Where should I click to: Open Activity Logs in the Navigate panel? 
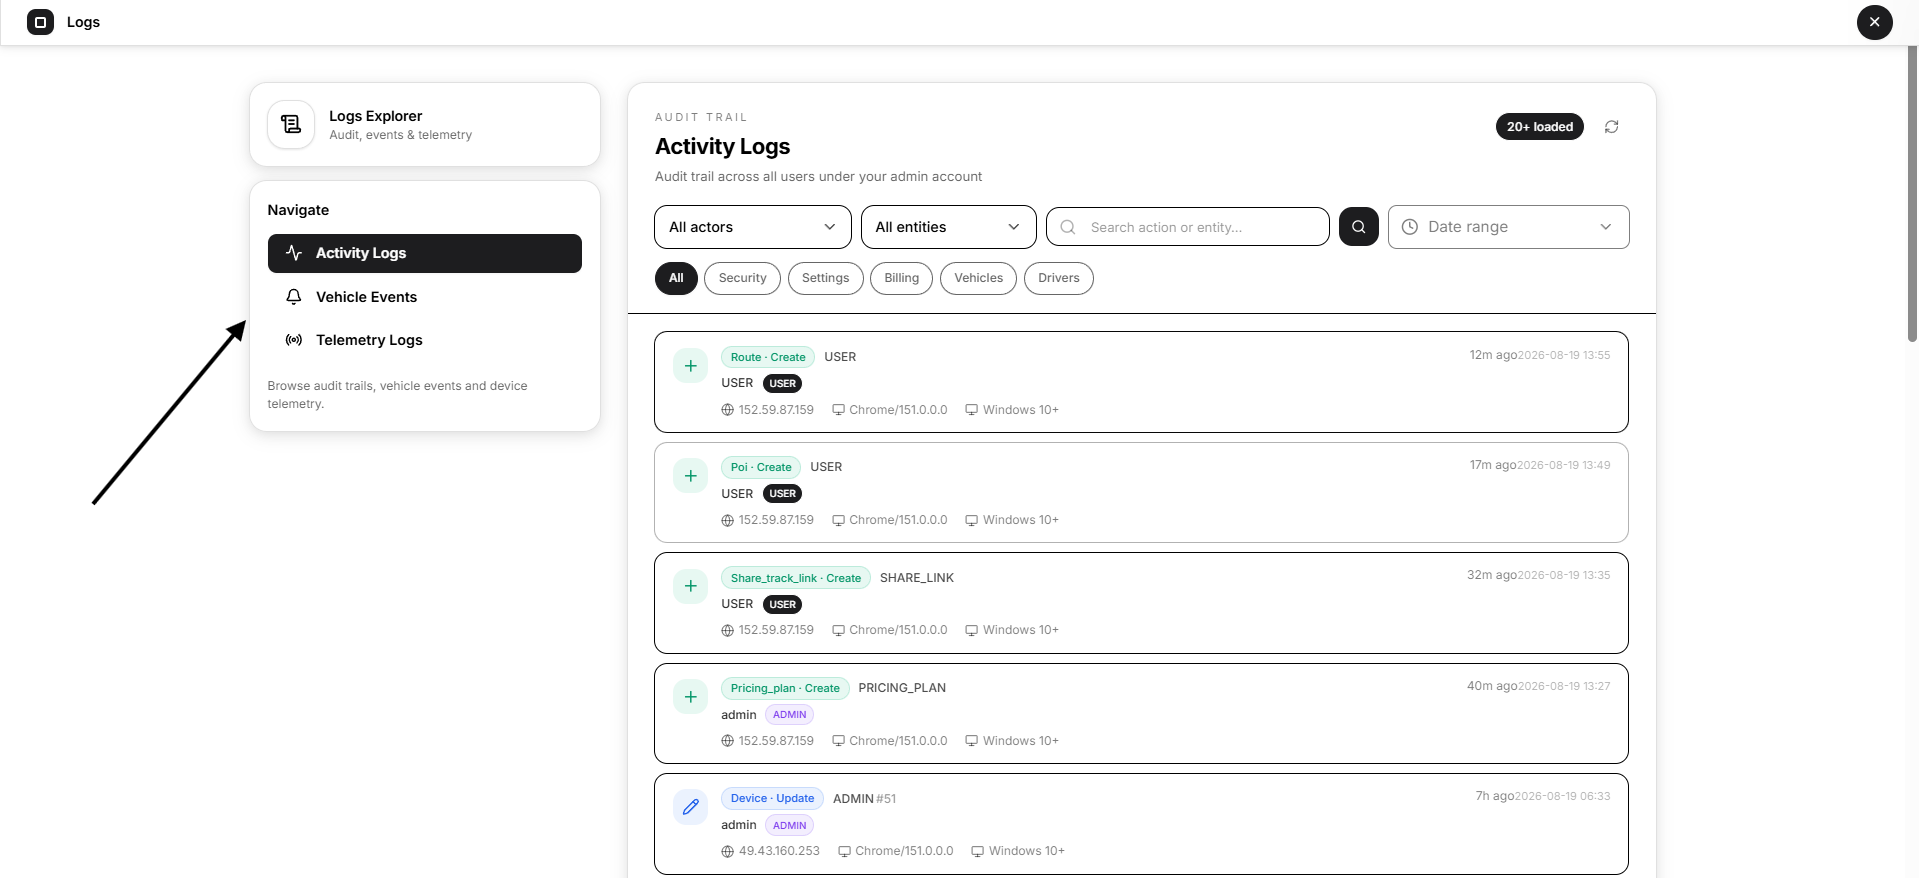[424, 253]
